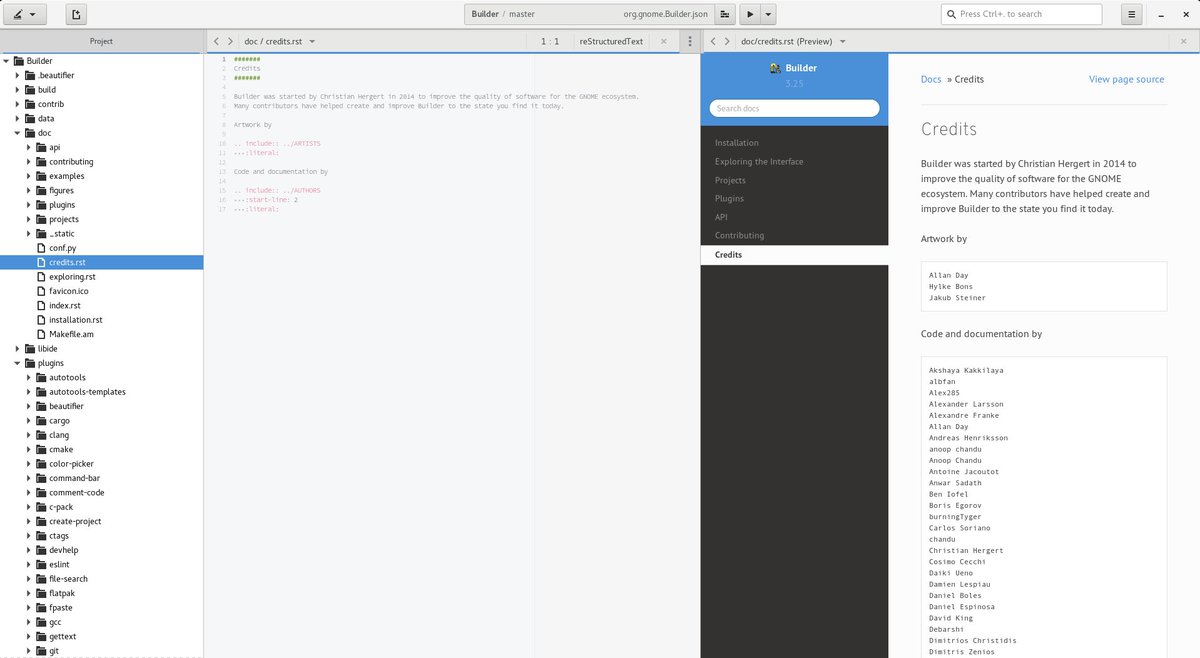The image size is (1200, 658).
Task: Select the Project panel header
Action: pyautogui.click(x=101, y=41)
